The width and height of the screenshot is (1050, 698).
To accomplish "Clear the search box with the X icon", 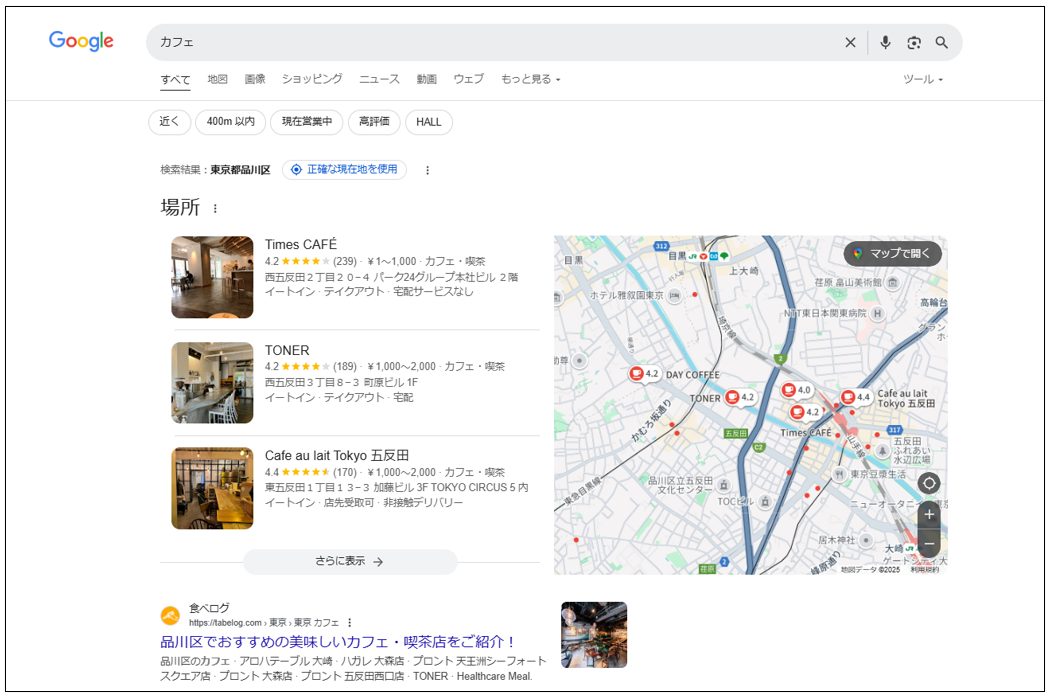I will point(850,42).
